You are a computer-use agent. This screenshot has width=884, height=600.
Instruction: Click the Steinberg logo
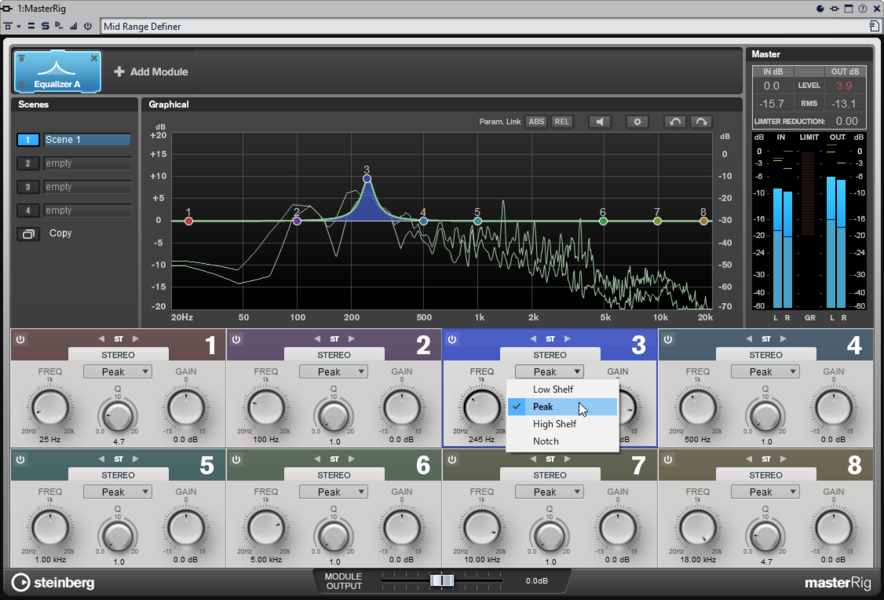click(x=53, y=583)
